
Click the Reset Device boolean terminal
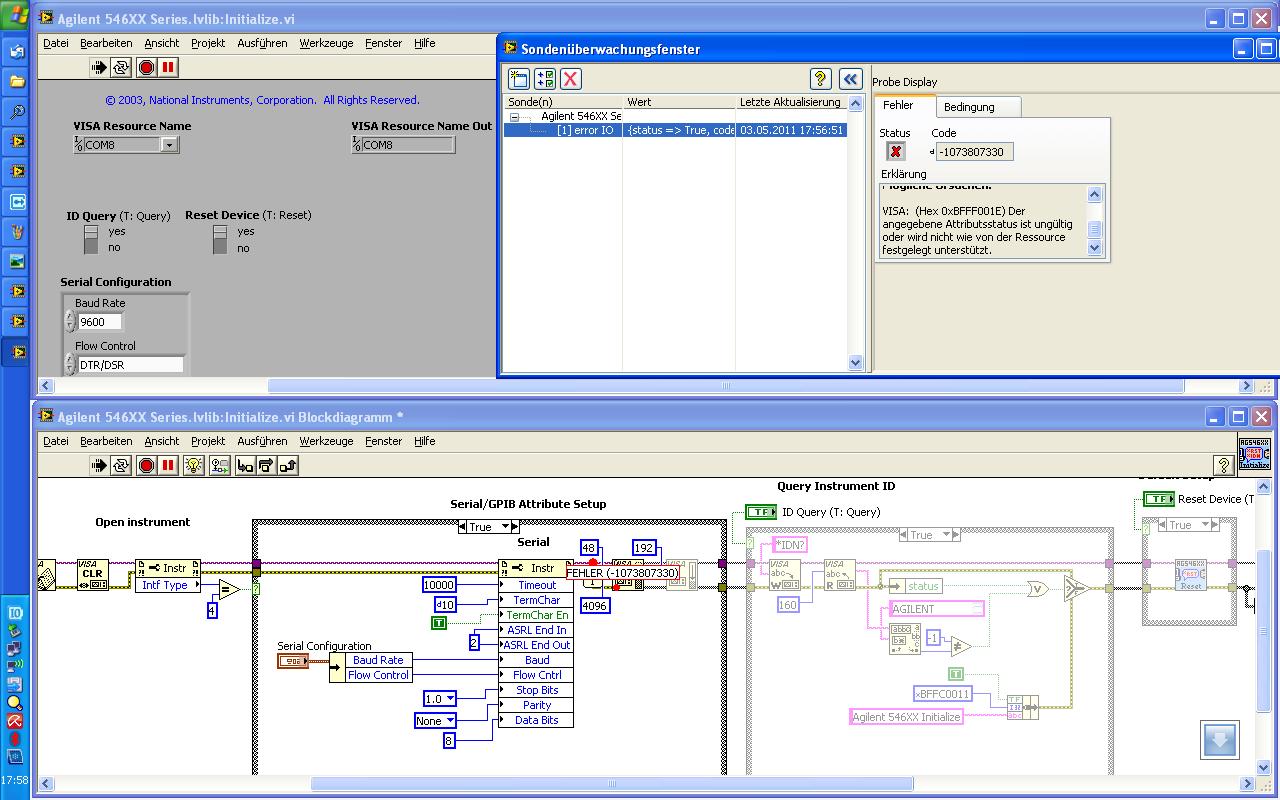[x=1158, y=499]
